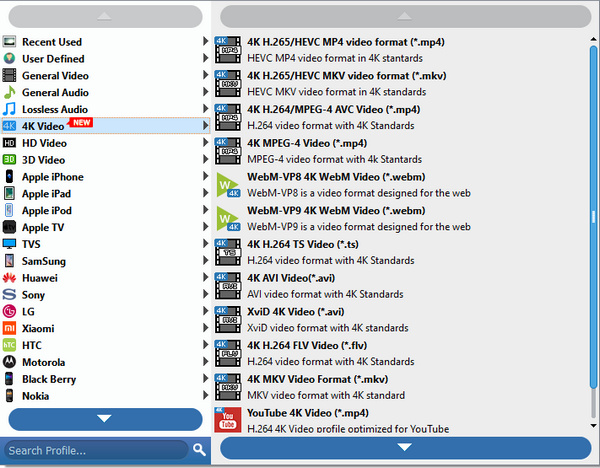Click the WebM-VP8 4K format icon
Image resolution: width=600 pixels, height=468 pixels.
[x=228, y=185]
